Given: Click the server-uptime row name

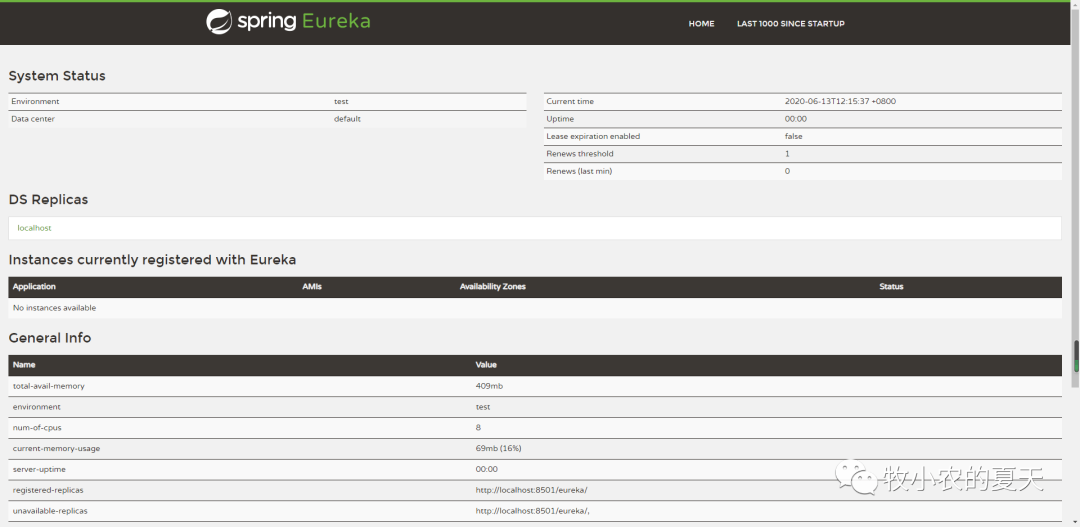Looking at the screenshot, I should click(x=41, y=469).
